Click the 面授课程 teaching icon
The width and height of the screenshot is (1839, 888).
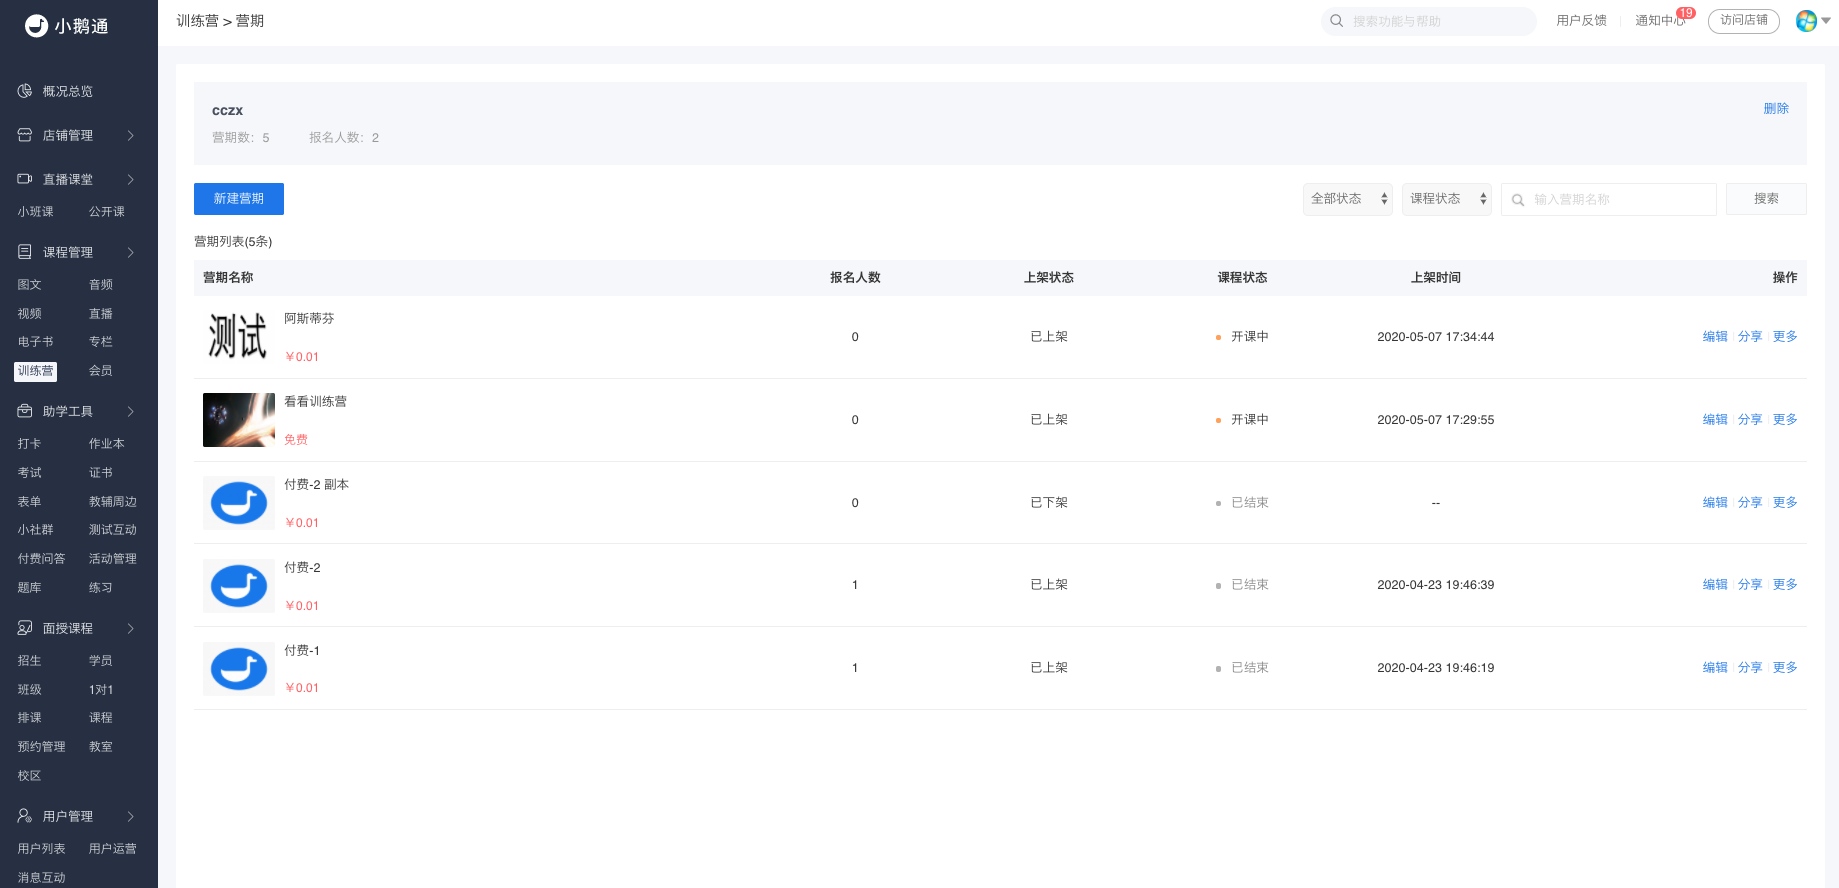tap(25, 628)
